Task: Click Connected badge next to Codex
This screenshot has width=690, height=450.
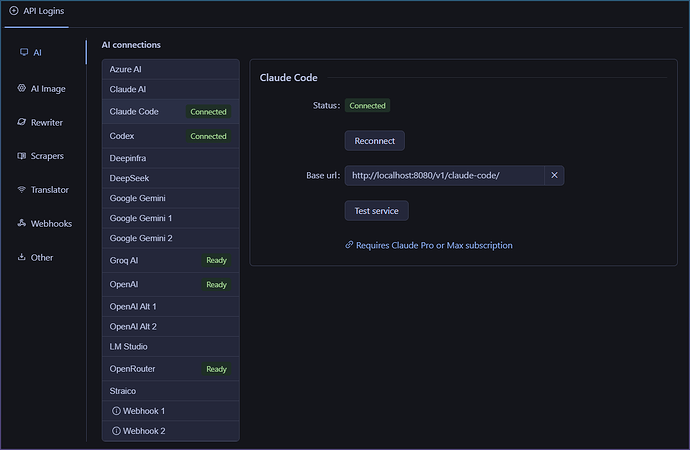Action: (x=208, y=136)
